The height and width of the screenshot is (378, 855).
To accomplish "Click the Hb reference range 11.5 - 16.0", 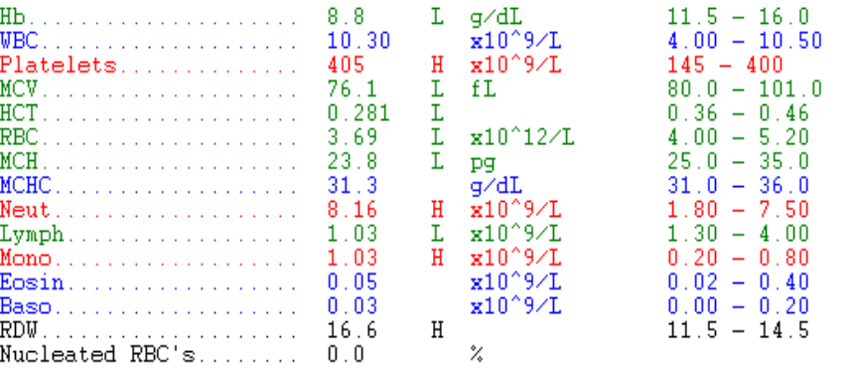I will 738,17.
